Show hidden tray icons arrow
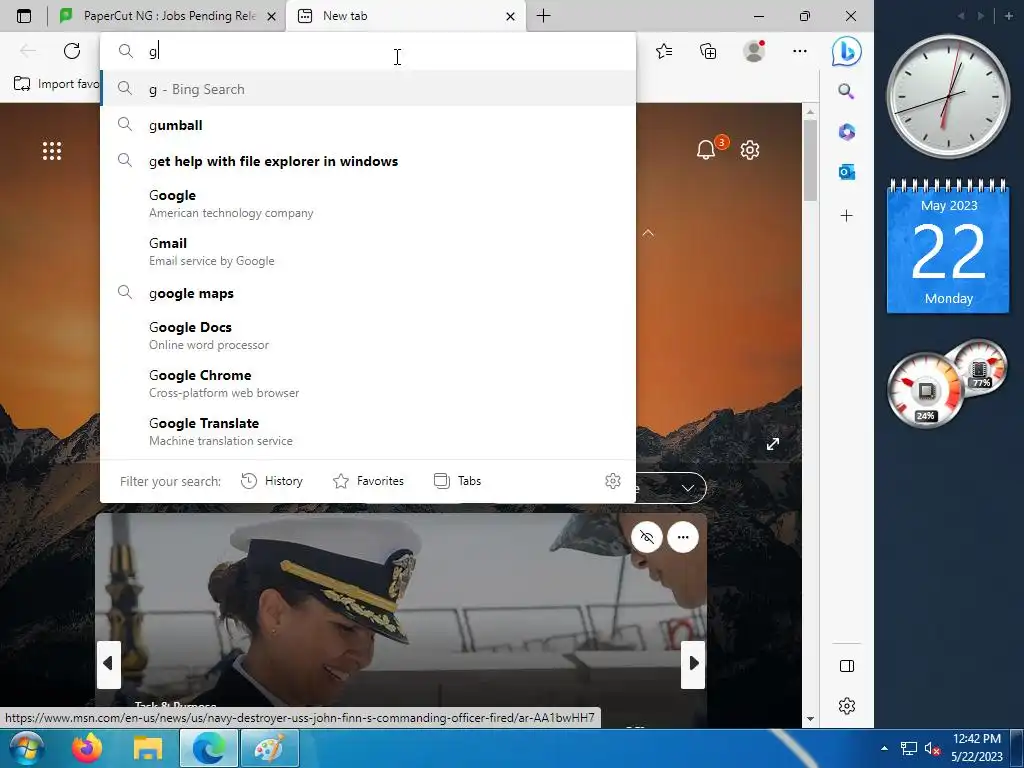Image resolution: width=1024 pixels, height=768 pixels. [x=884, y=748]
